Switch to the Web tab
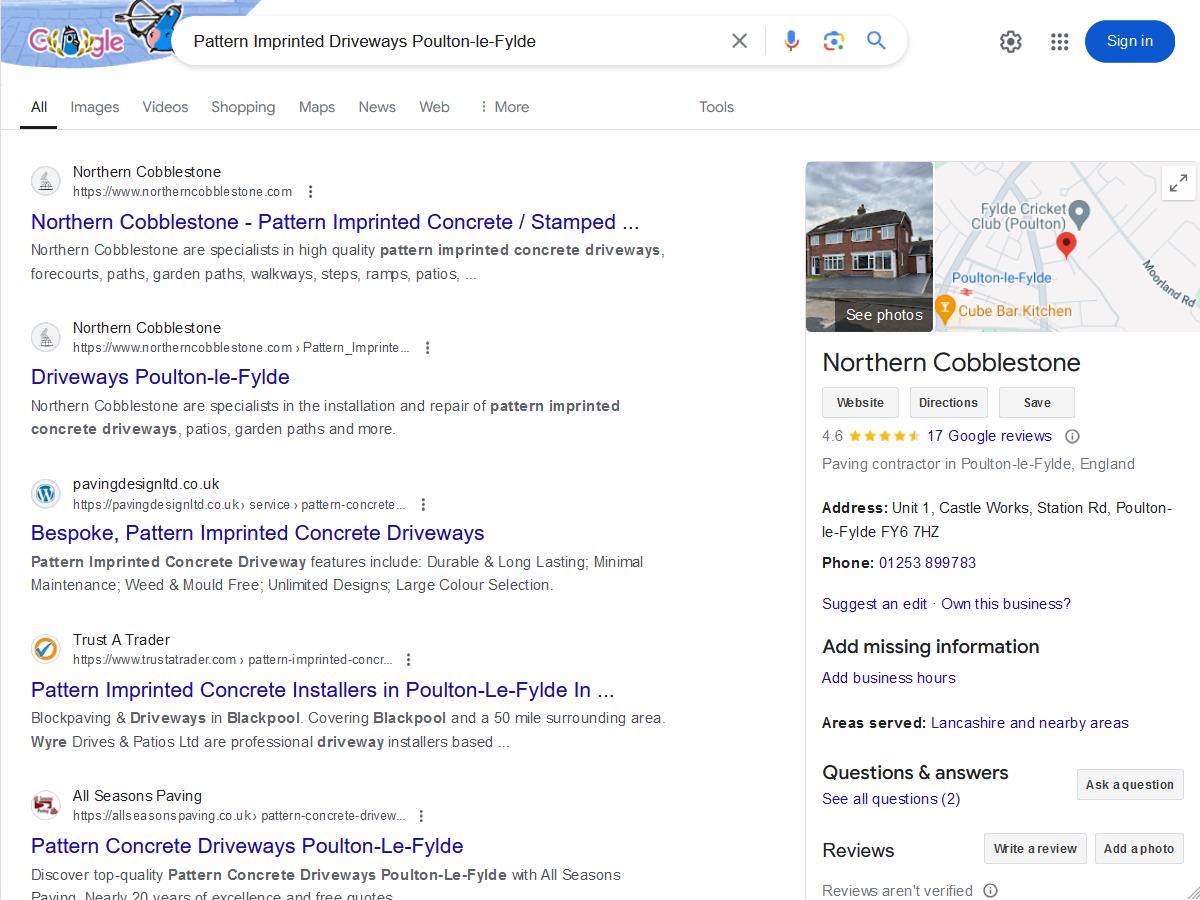 pos(434,107)
